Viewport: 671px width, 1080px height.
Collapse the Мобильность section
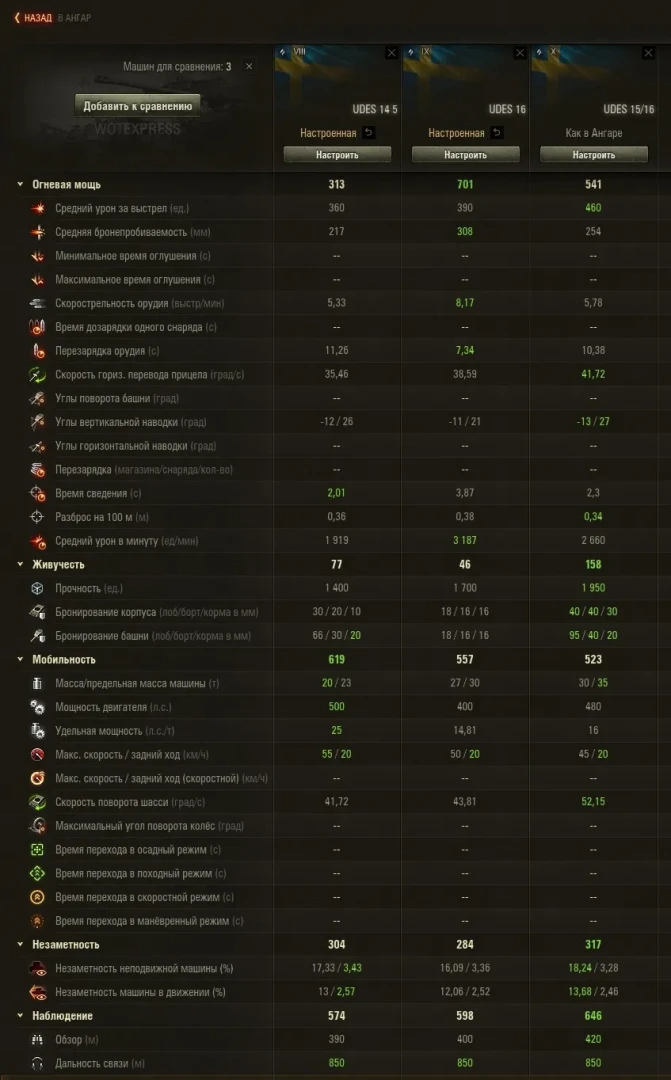[20, 660]
